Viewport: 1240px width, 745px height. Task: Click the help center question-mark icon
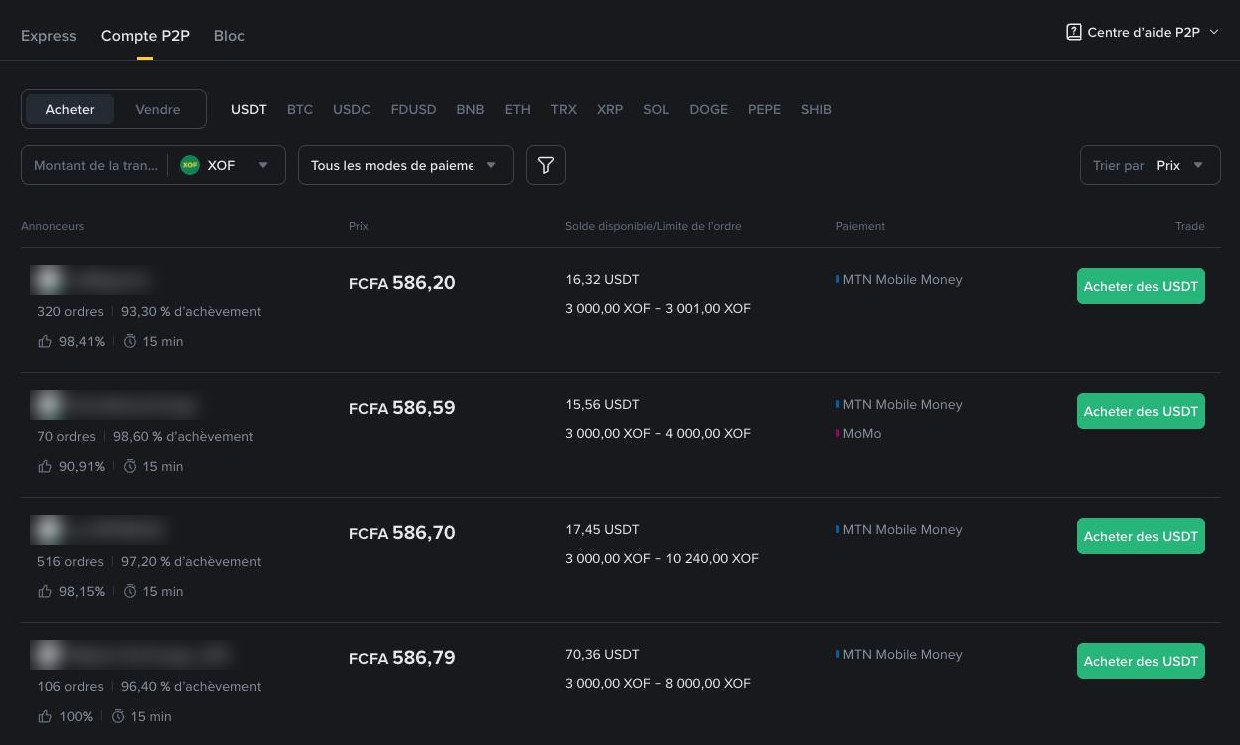click(1074, 32)
